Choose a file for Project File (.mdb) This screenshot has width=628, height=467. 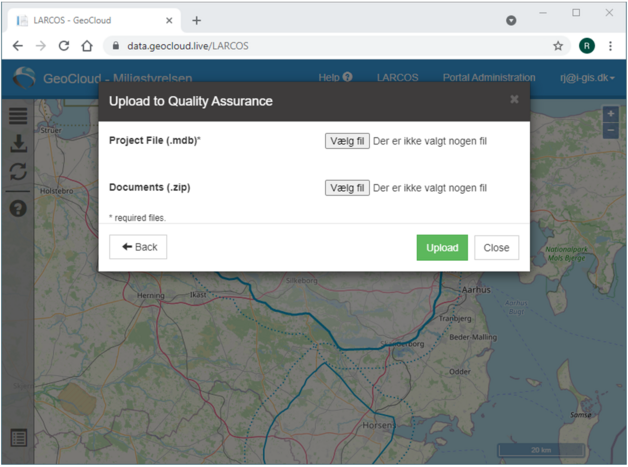point(347,141)
